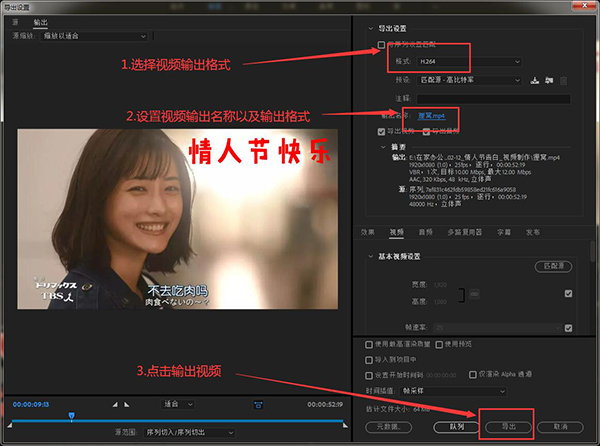Check 导入到项目中 checkbox

pos(369,360)
